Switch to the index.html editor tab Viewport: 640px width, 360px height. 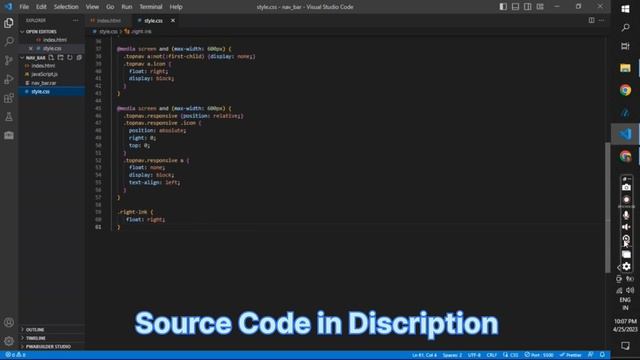[x=109, y=20]
